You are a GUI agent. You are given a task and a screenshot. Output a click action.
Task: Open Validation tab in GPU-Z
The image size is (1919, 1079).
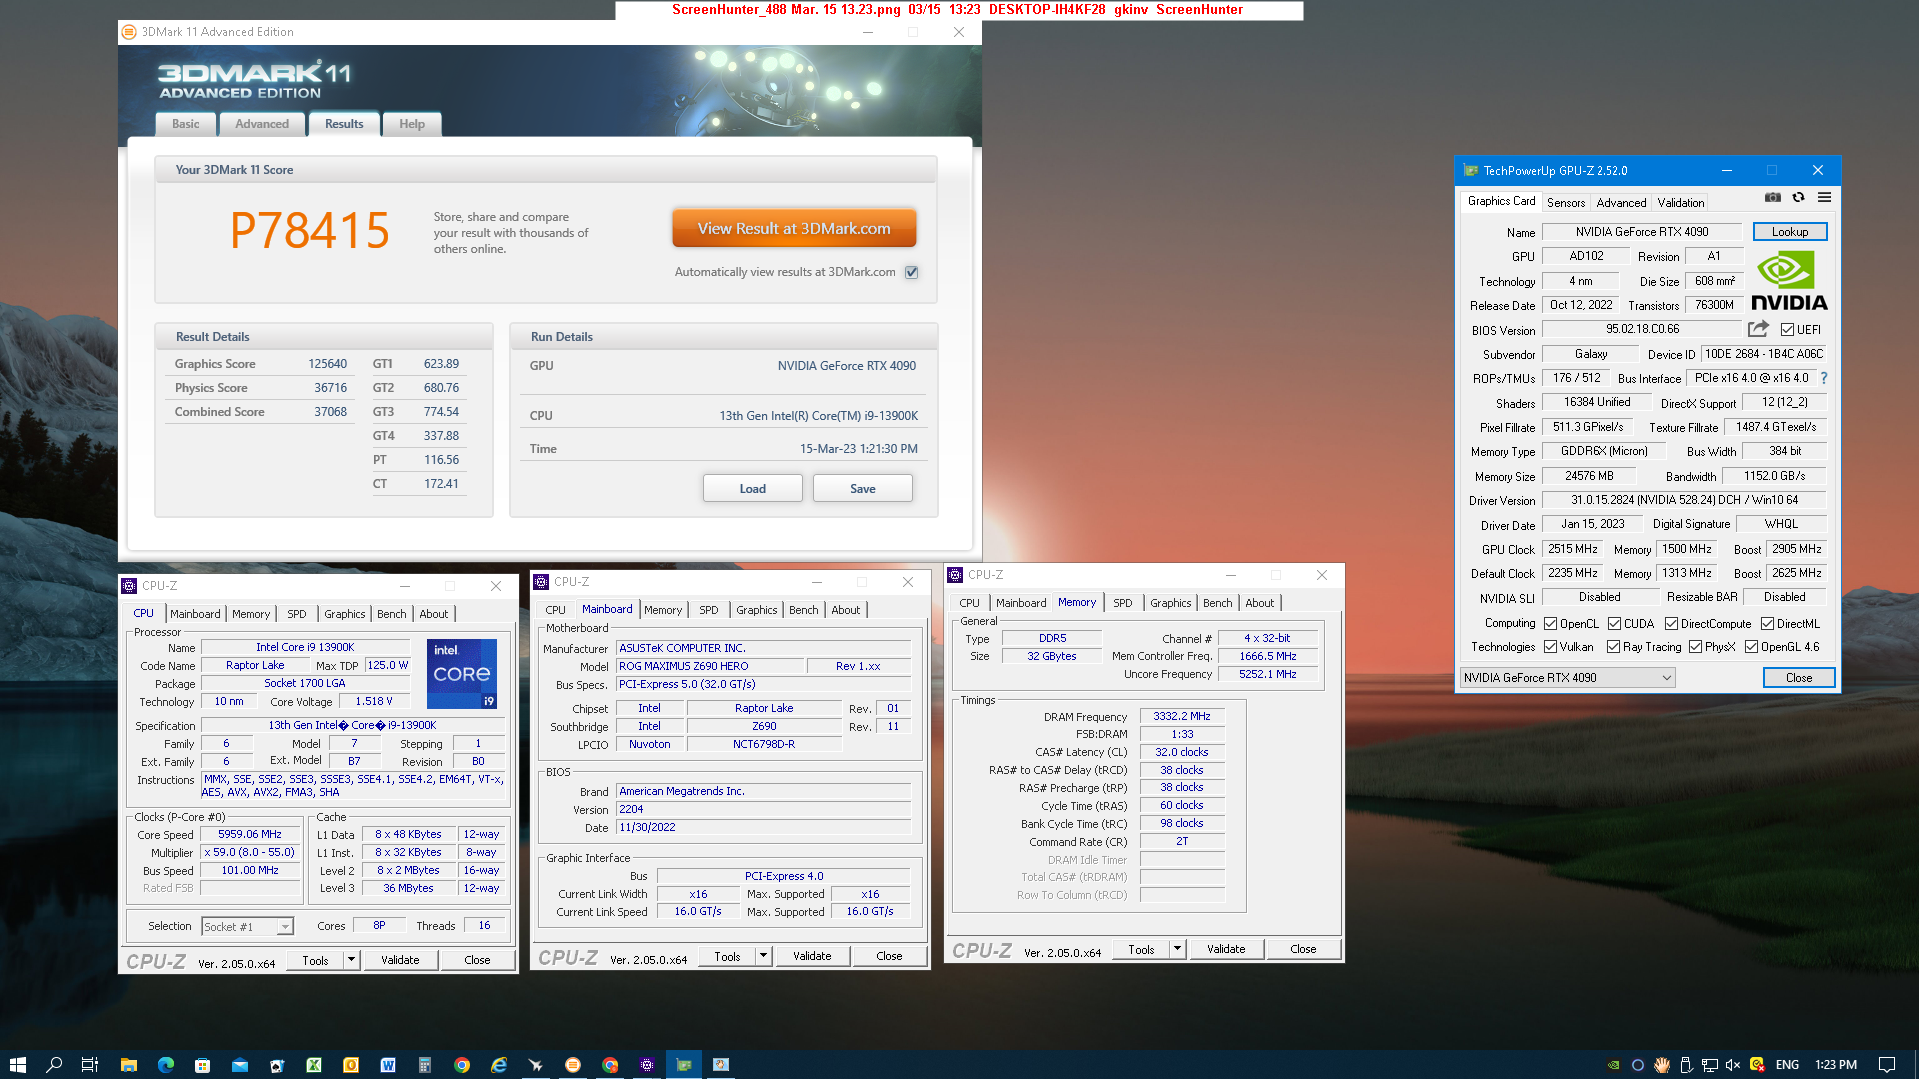(1680, 202)
